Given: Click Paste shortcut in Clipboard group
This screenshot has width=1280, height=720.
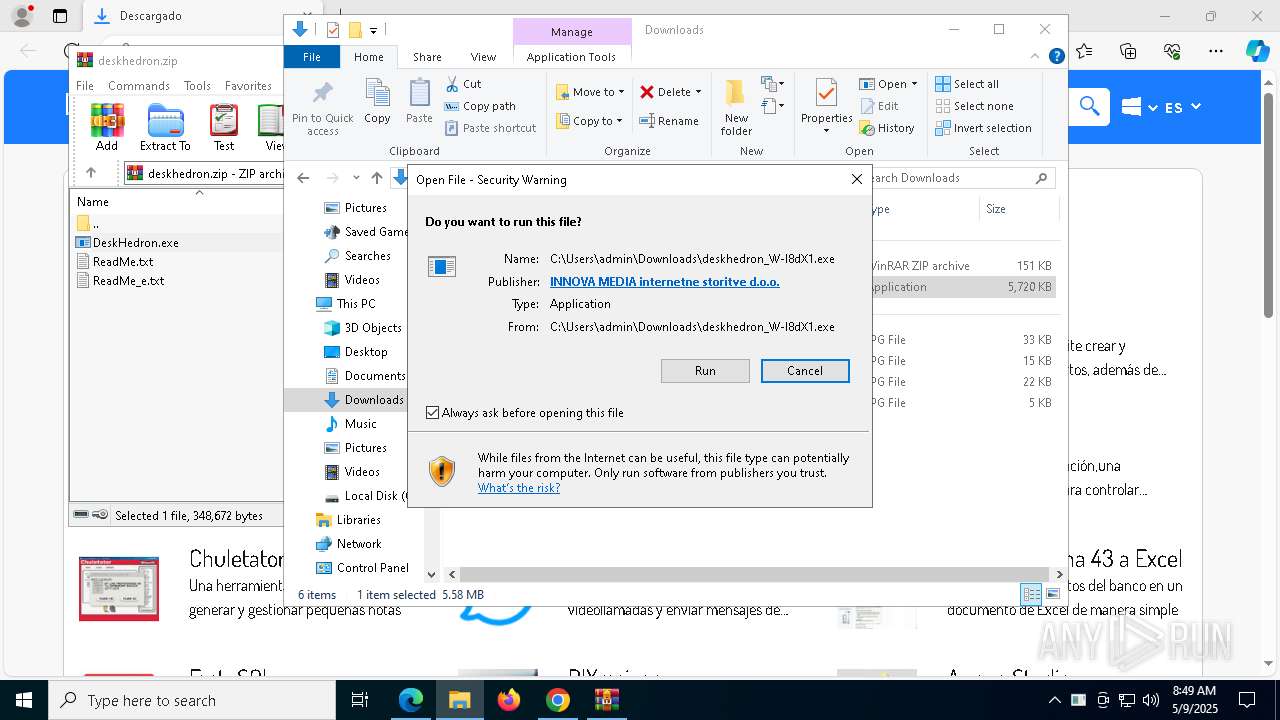Looking at the screenshot, I should click(x=490, y=128).
